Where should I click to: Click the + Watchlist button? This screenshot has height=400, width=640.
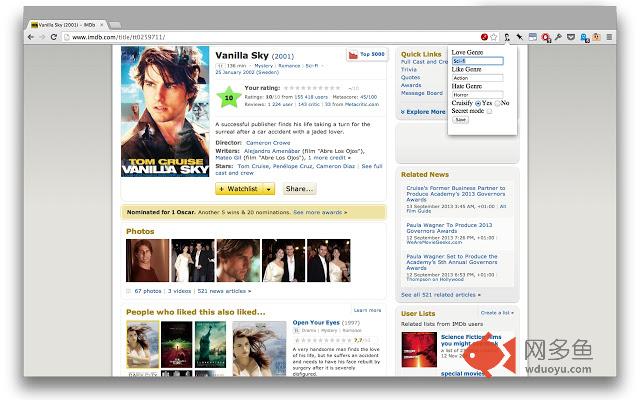pyautogui.click(x=239, y=189)
